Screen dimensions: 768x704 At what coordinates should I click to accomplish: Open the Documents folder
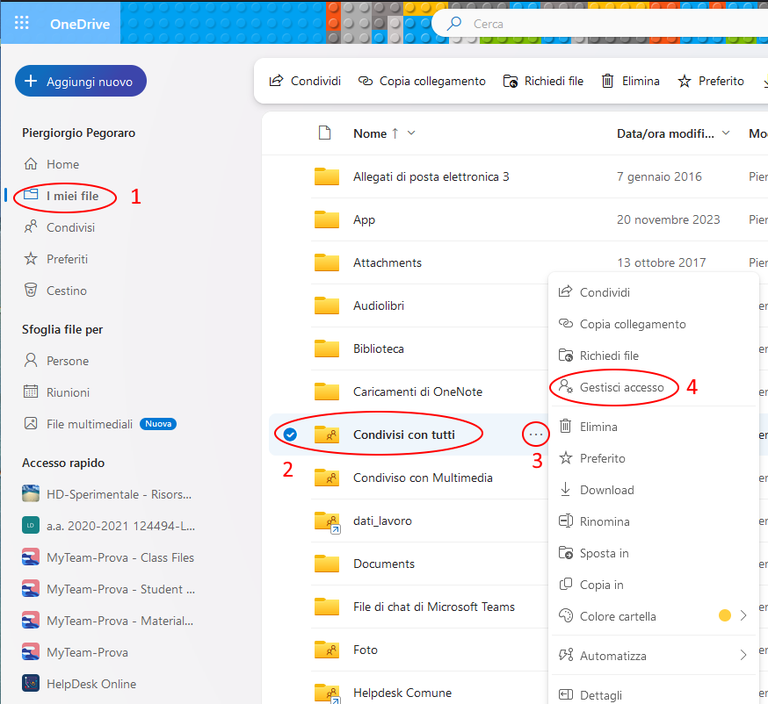coord(384,564)
